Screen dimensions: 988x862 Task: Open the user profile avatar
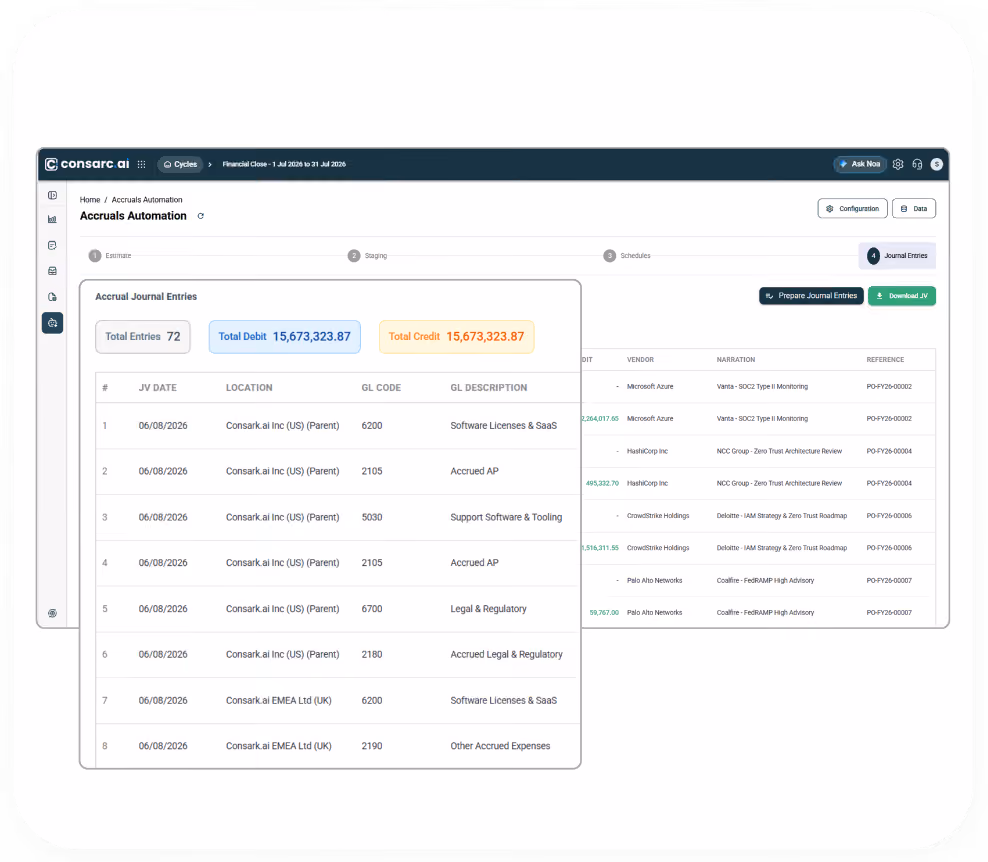(937, 164)
